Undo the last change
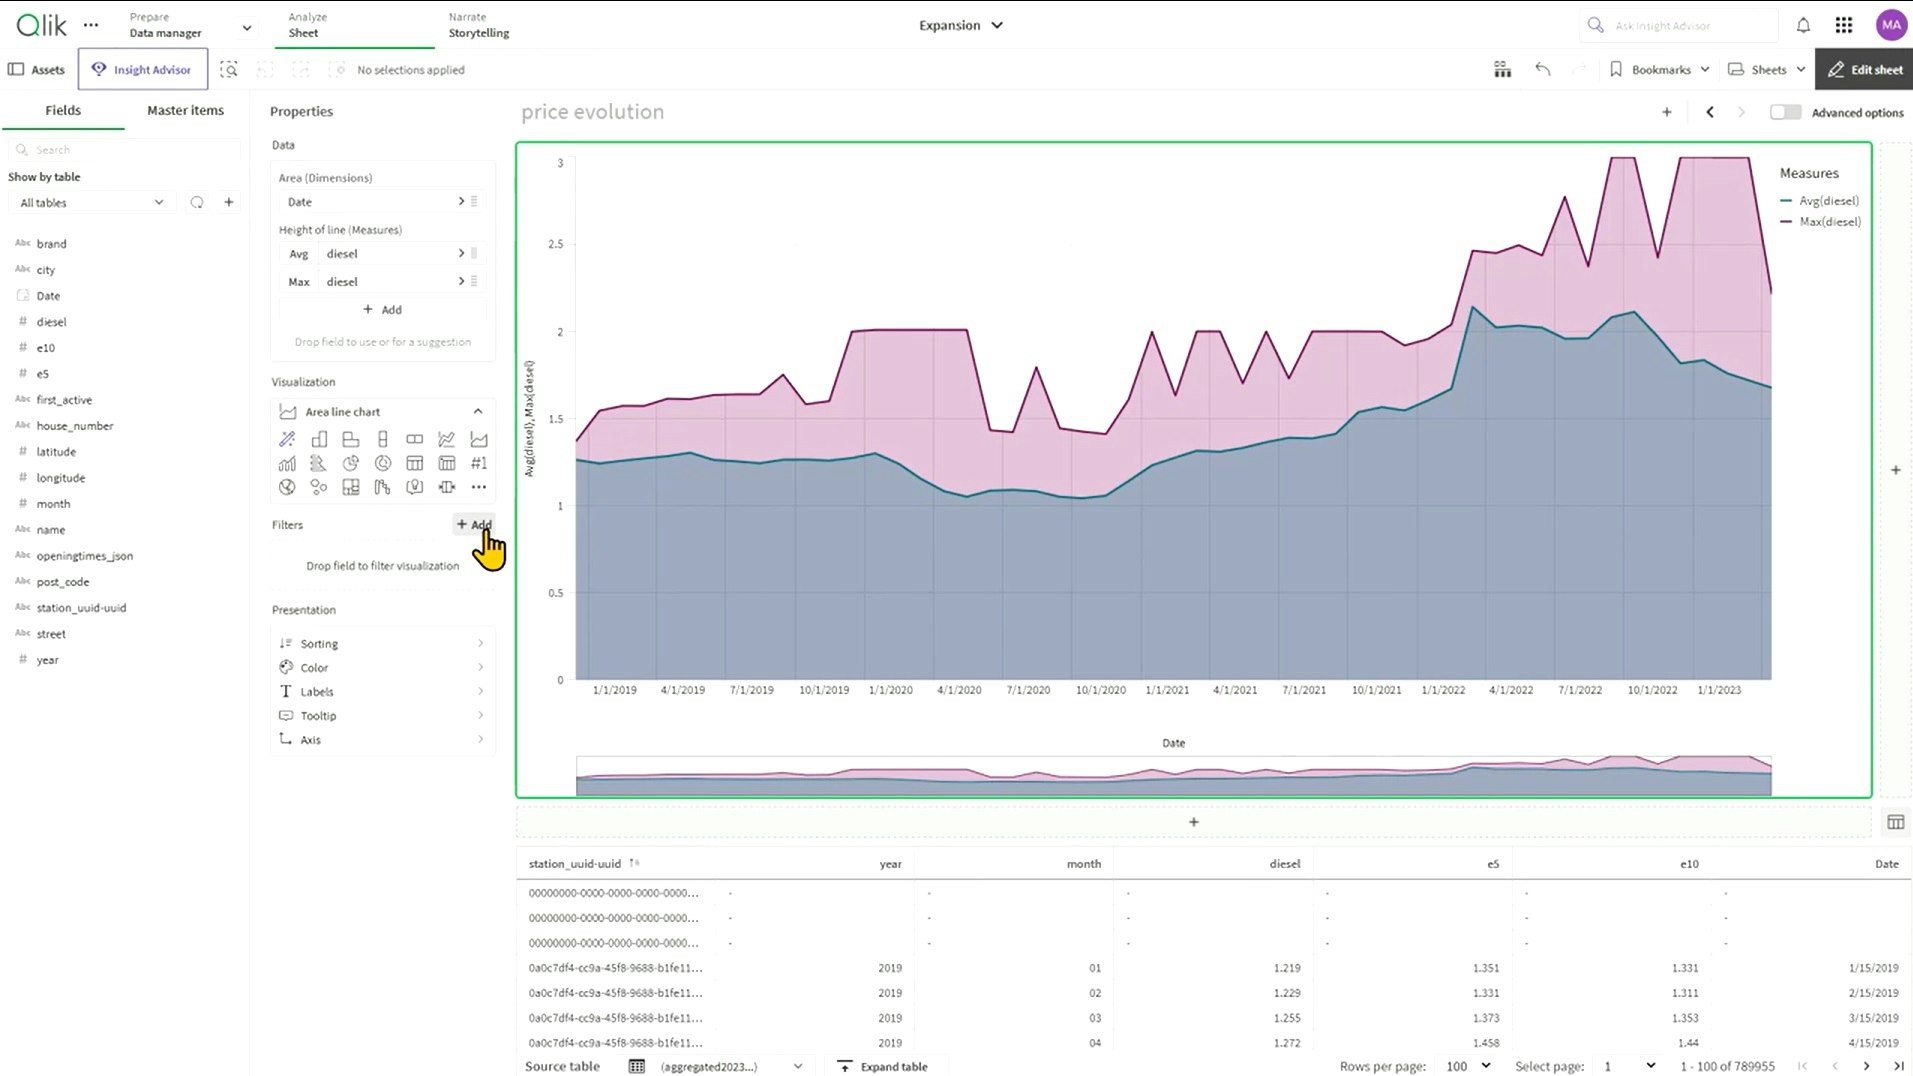The image size is (1913, 1076). [x=1543, y=69]
